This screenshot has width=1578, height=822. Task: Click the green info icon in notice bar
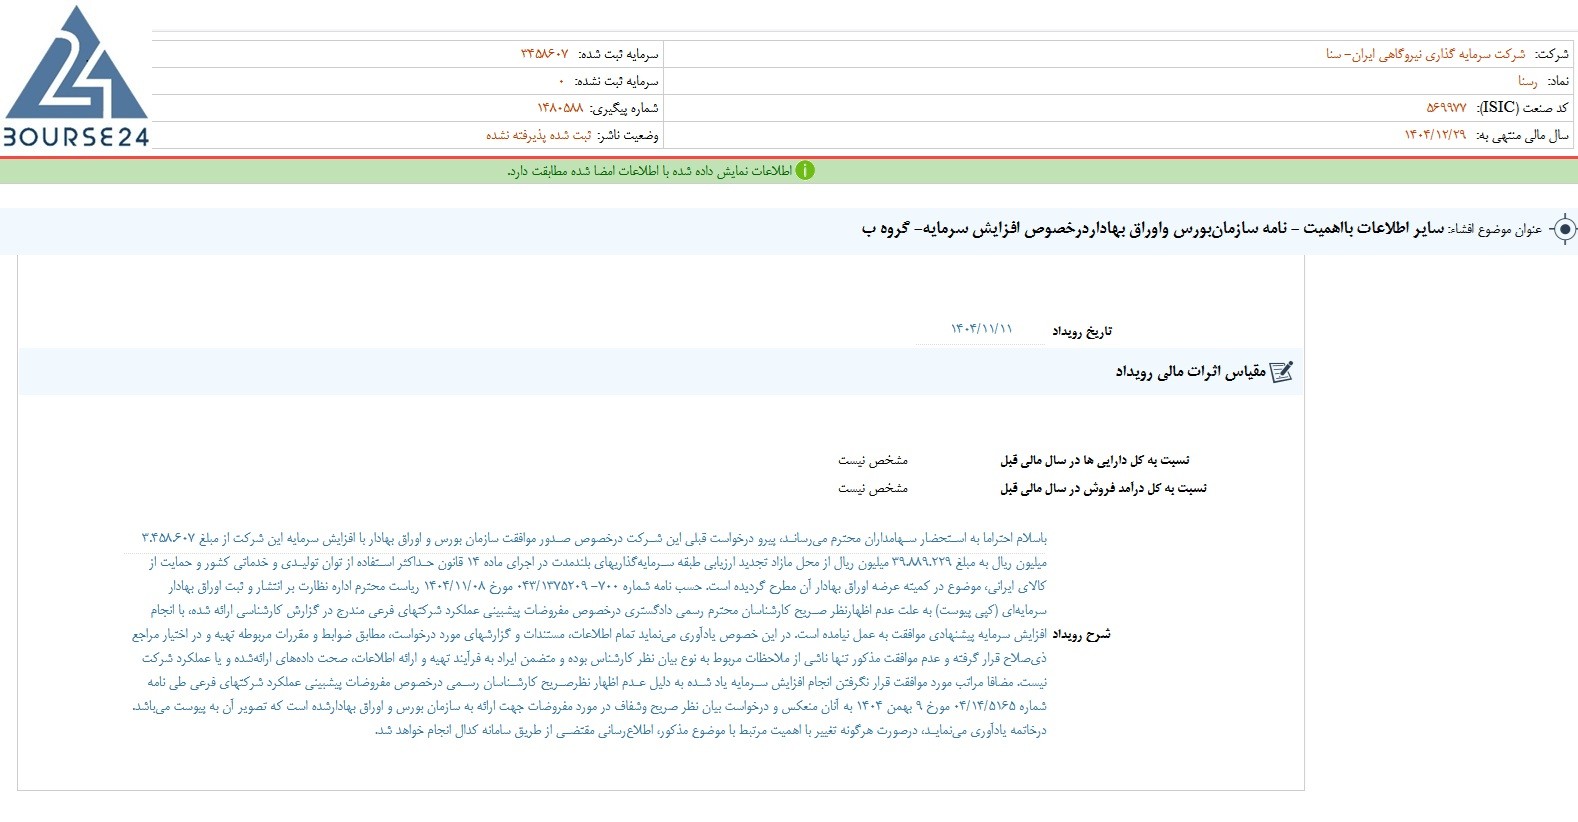pyautogui.click(x=805, y=171)
